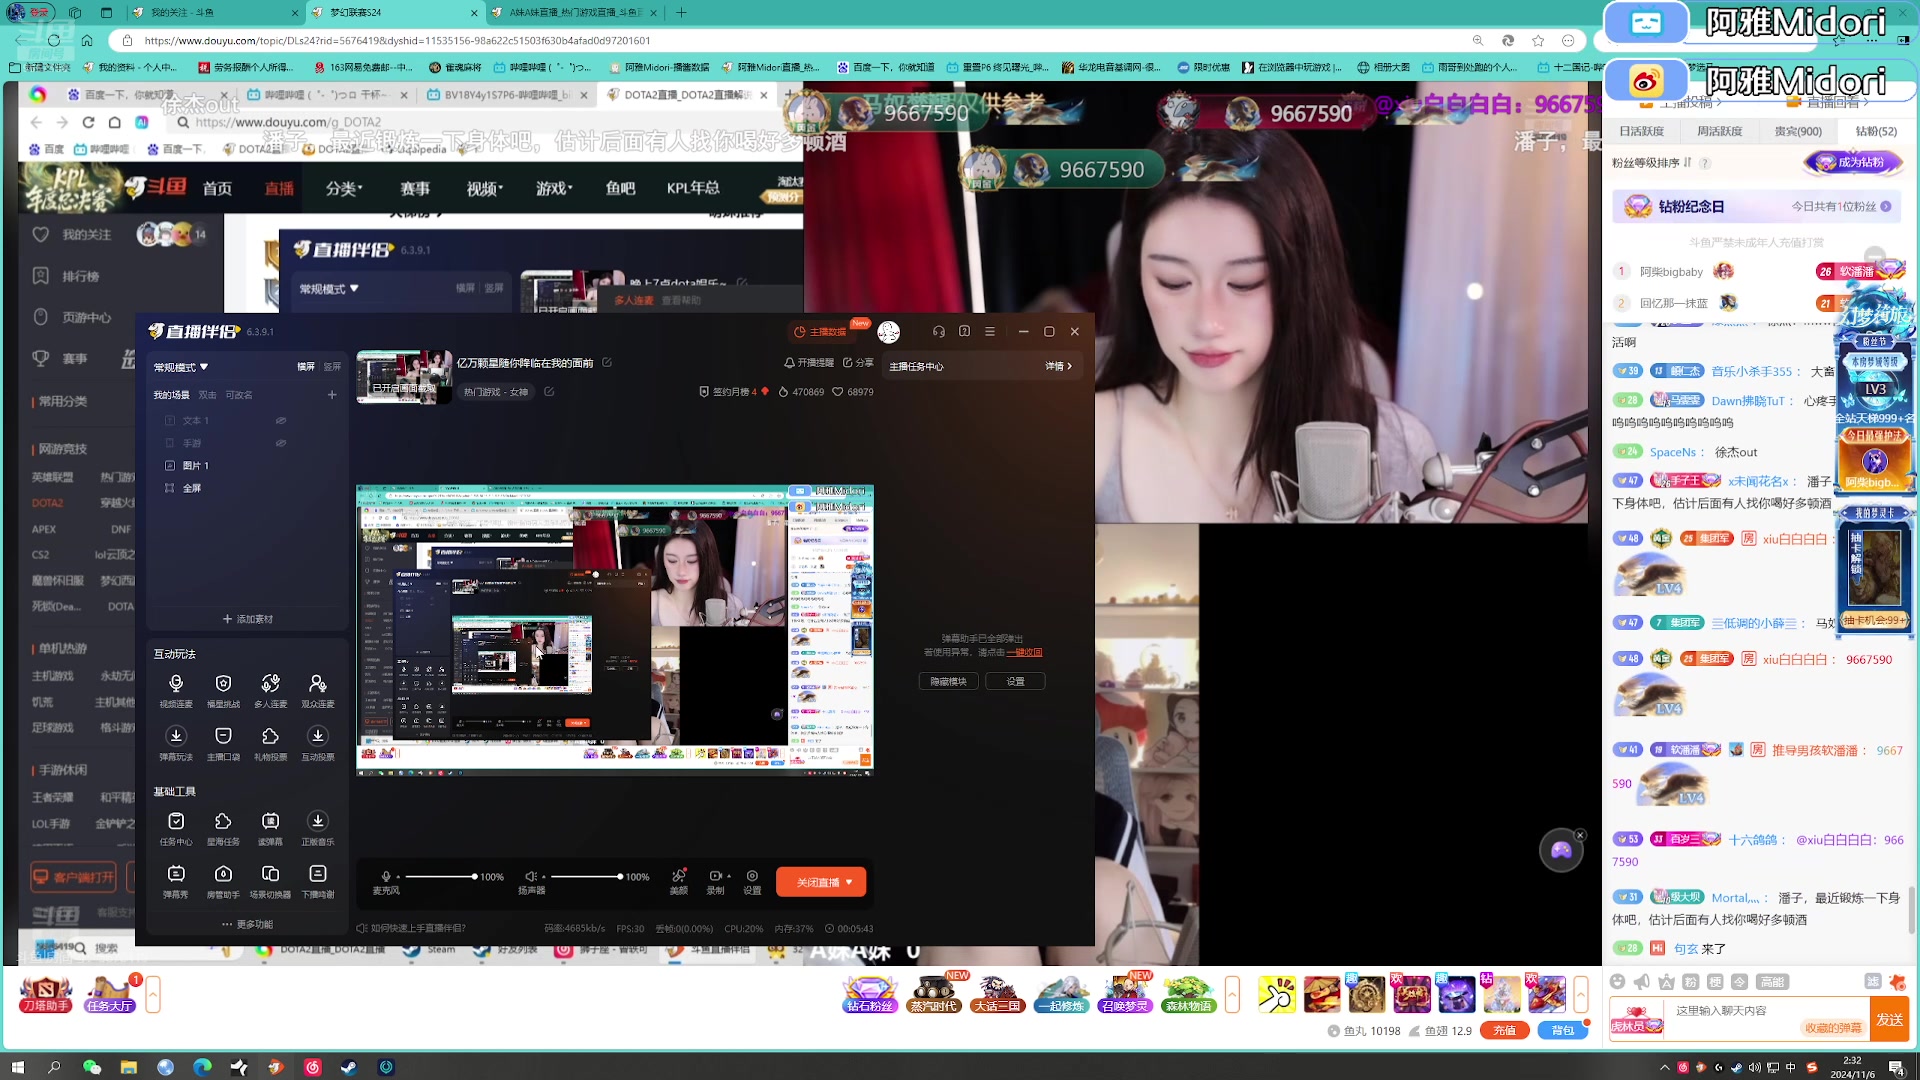The image size is (1920, 1080).
Task: Toggle visibility of 手游 source
Action: [x=281, y=443]
